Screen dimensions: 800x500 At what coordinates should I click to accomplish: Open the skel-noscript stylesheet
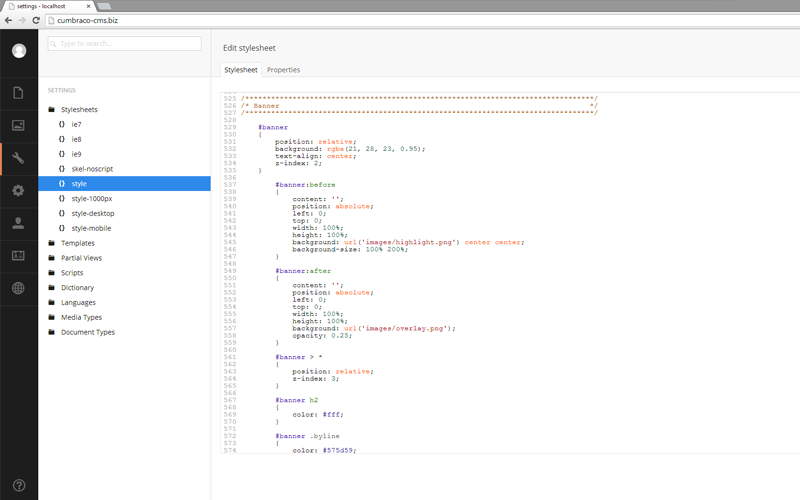pos(92,168)
